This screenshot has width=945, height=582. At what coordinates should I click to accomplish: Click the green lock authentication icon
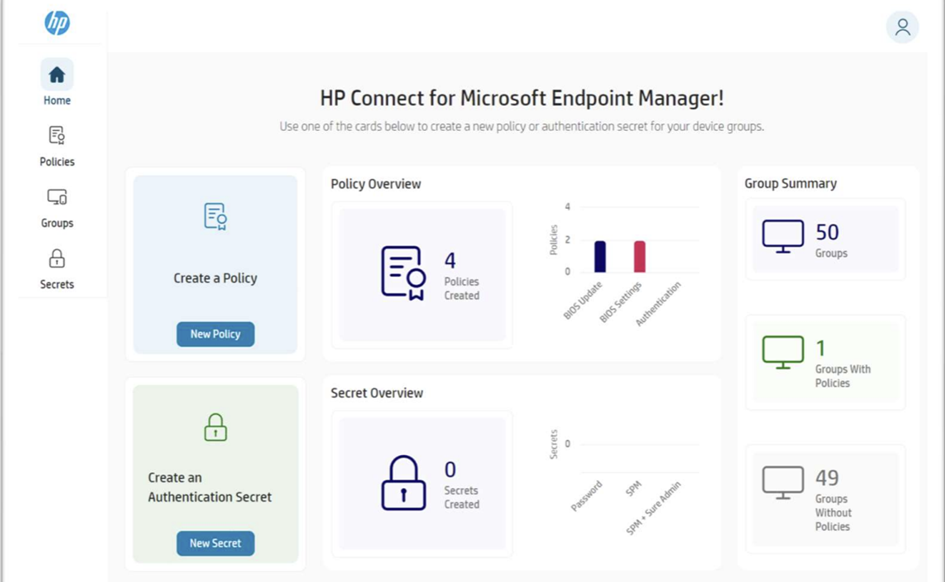pos(215,428)
